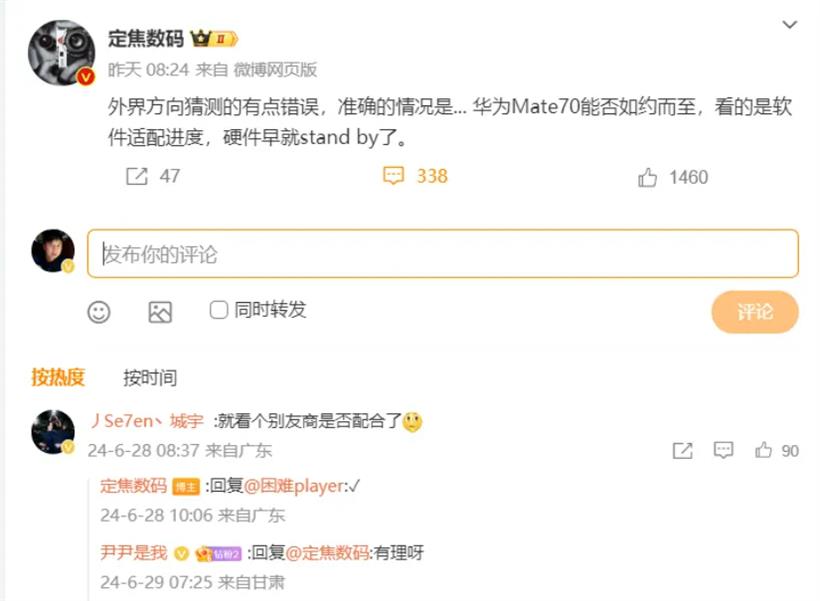Reply to J Se7en's comment via bubble icon
The image size is (820, 601).
723,450
